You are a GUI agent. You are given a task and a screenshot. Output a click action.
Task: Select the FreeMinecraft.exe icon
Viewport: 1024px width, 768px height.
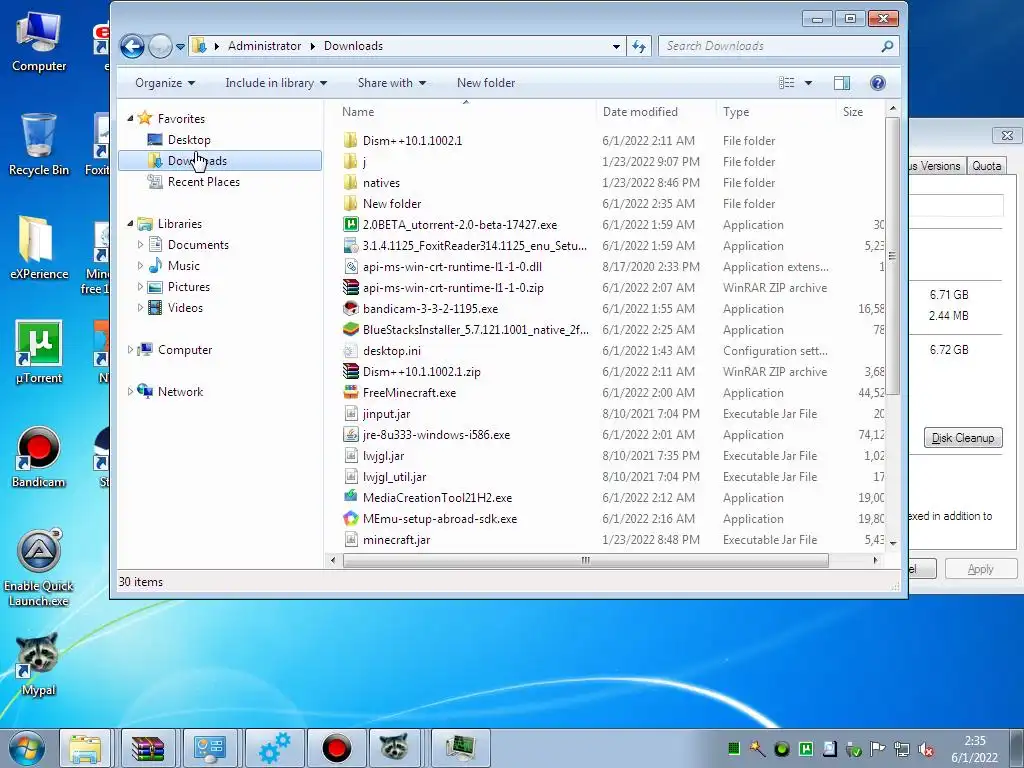click(x=351, y=392)
